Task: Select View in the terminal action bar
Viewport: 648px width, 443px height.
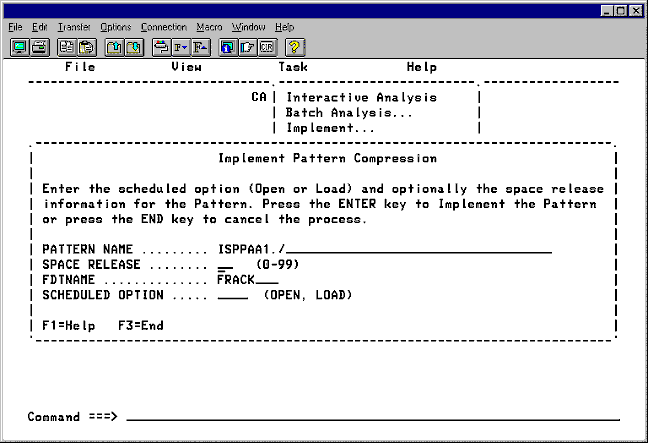Action: pos(186,67)
